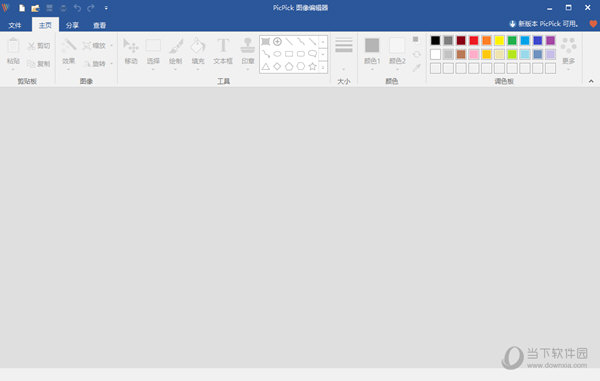The height and width of the screenshot is (381, 600).
Task: Select the eyedropper color picker tool
Action: click(417, 68)
